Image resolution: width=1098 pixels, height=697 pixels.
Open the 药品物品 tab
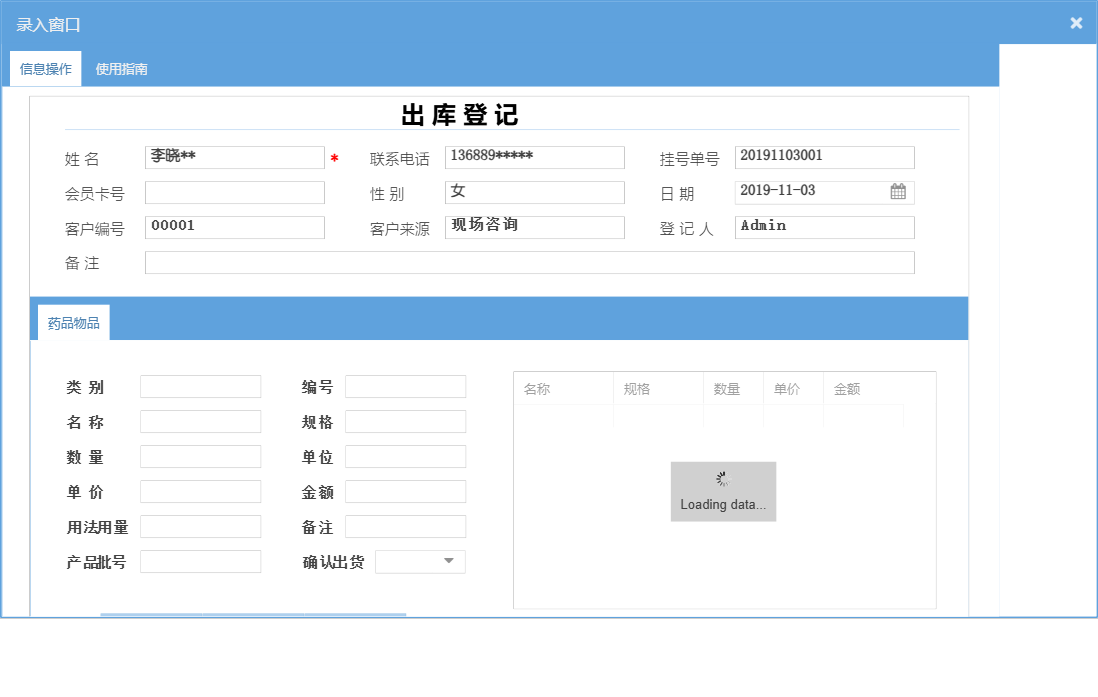pyautogui.click(x=71, y=323)
